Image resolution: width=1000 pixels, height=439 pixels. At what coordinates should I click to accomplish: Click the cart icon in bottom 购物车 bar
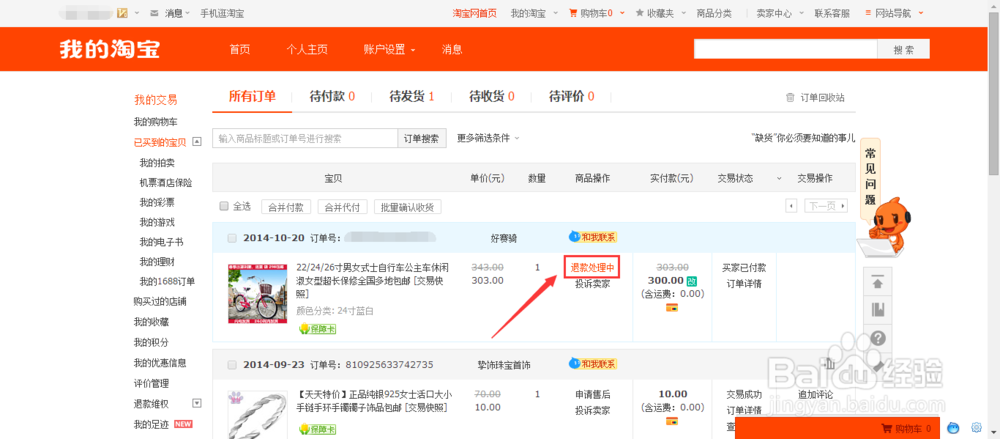[886, 429]
